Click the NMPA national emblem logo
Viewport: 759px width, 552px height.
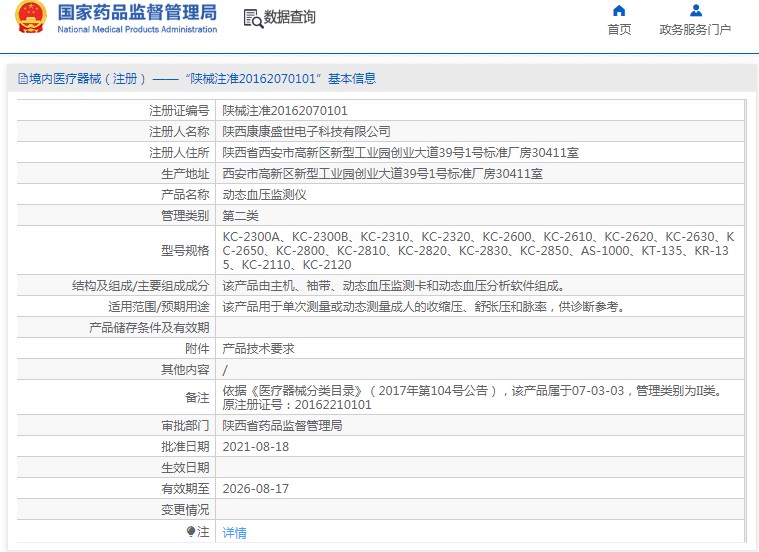tap(30, 18)
